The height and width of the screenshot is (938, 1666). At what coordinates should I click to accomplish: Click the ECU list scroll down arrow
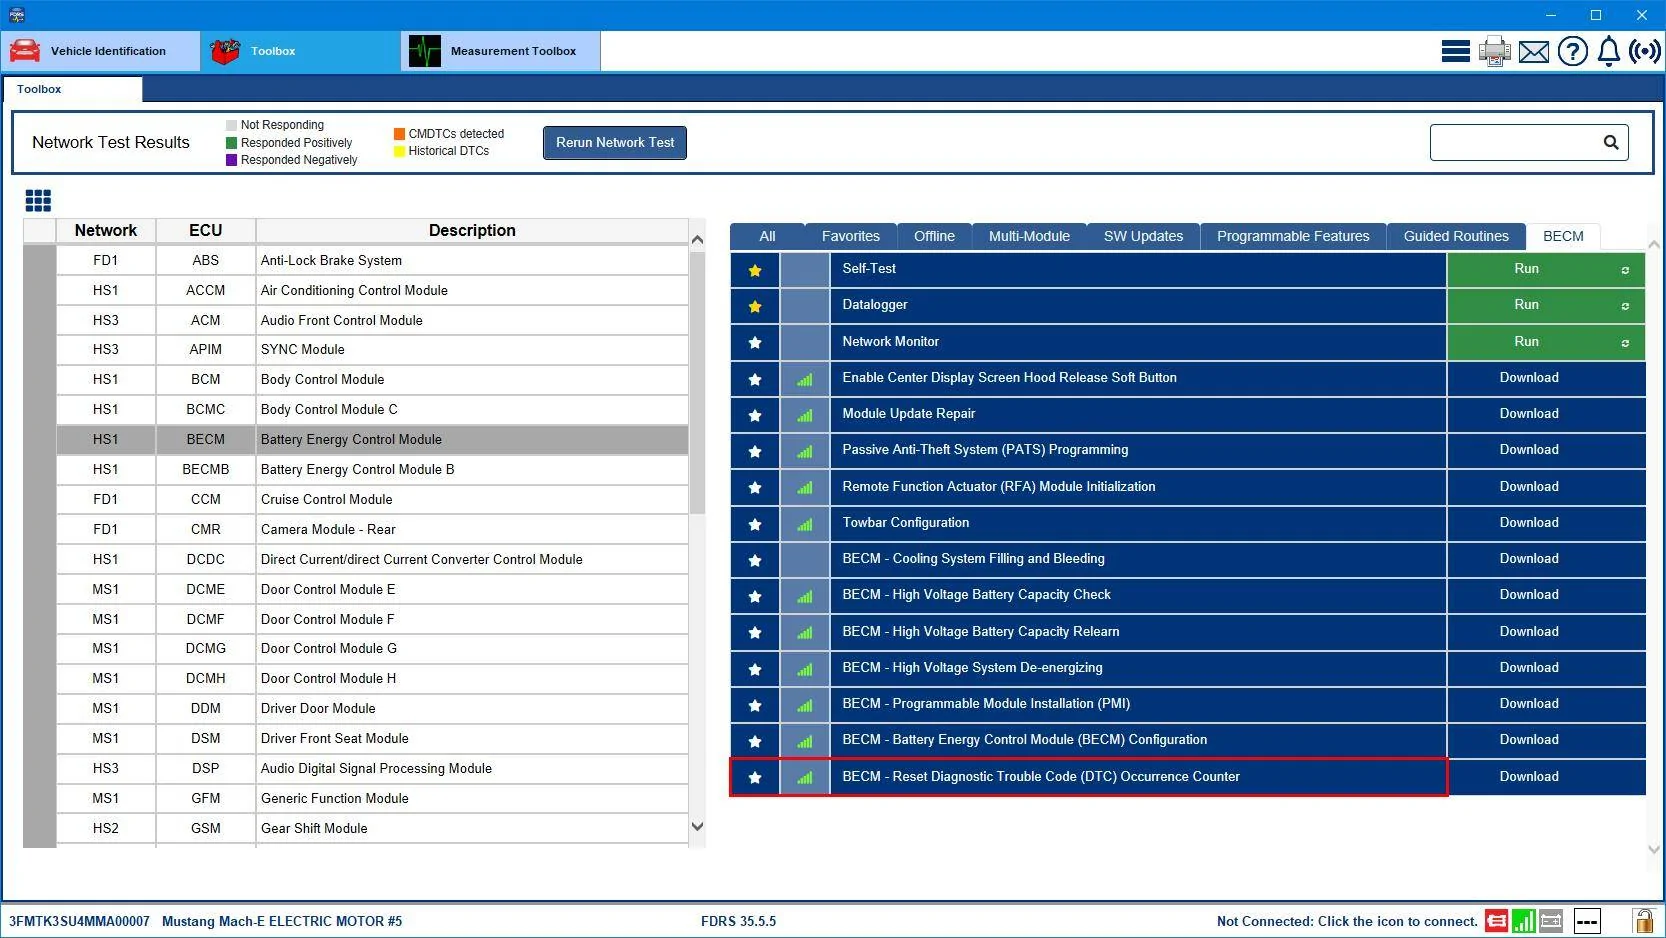(x=697, y=827)
